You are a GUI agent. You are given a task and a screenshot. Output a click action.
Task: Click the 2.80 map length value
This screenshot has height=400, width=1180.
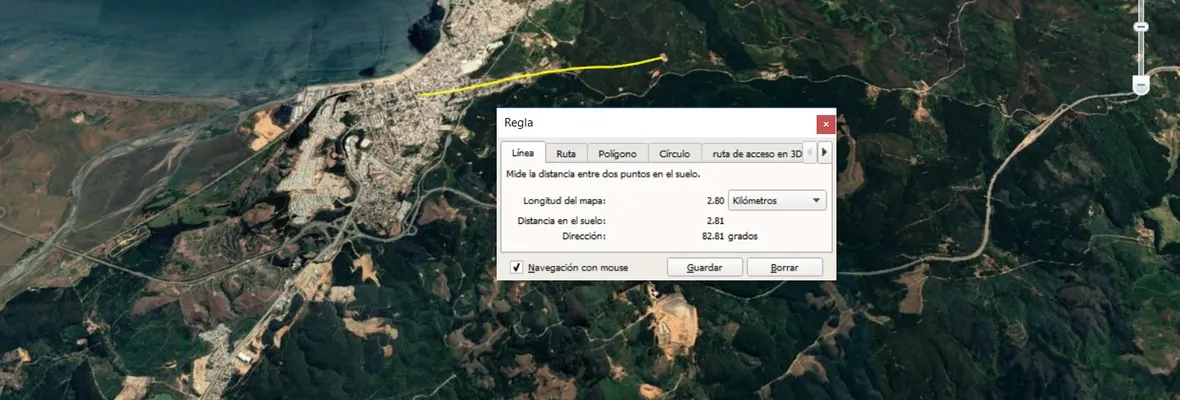[715, 201]
